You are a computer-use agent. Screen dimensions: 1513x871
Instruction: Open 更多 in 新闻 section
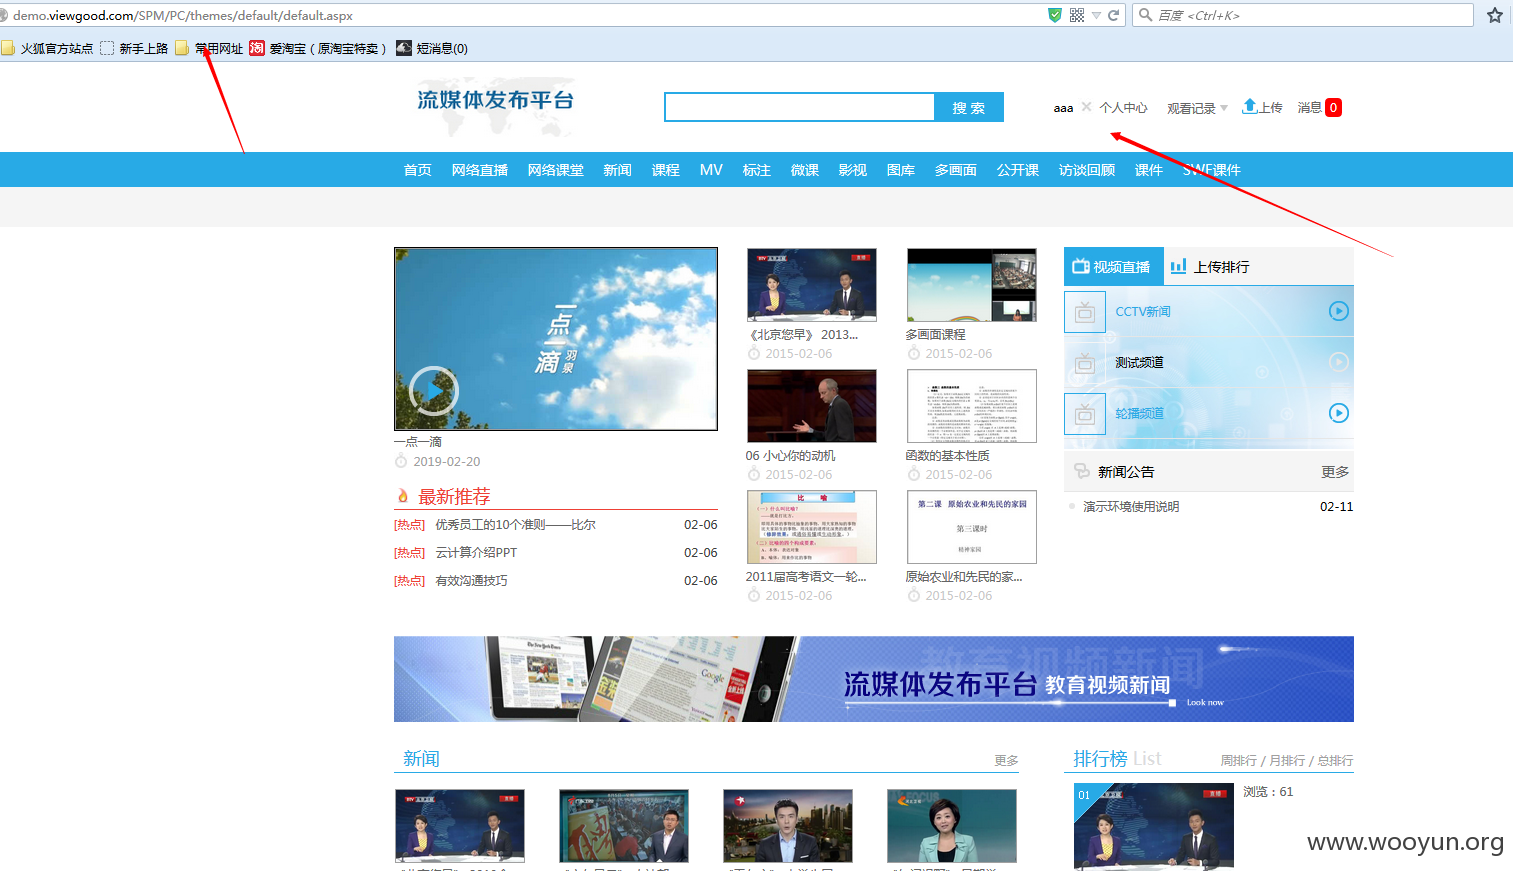pyautogui.click(x=1006, y=761)
